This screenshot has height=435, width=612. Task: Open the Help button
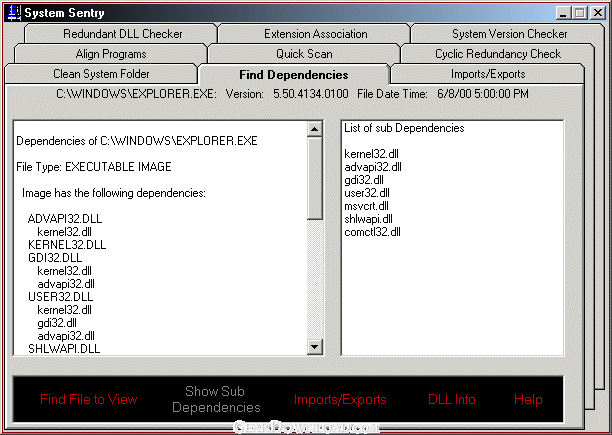point(528,399)
